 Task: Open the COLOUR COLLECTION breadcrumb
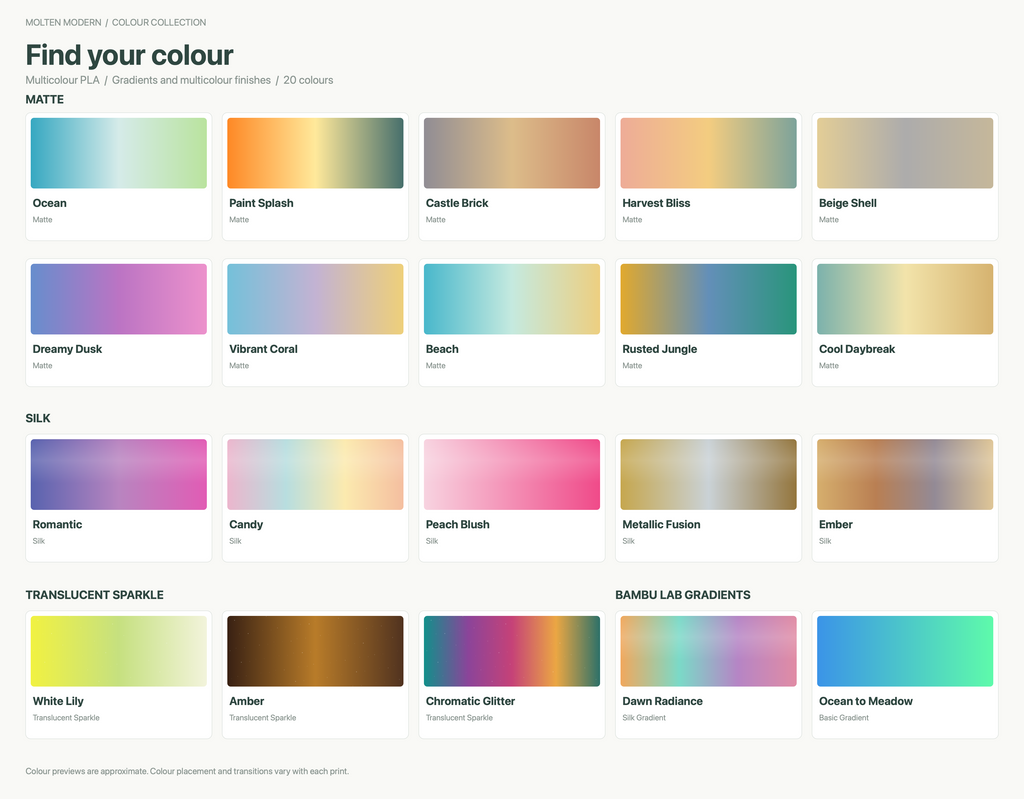[159, 22]
